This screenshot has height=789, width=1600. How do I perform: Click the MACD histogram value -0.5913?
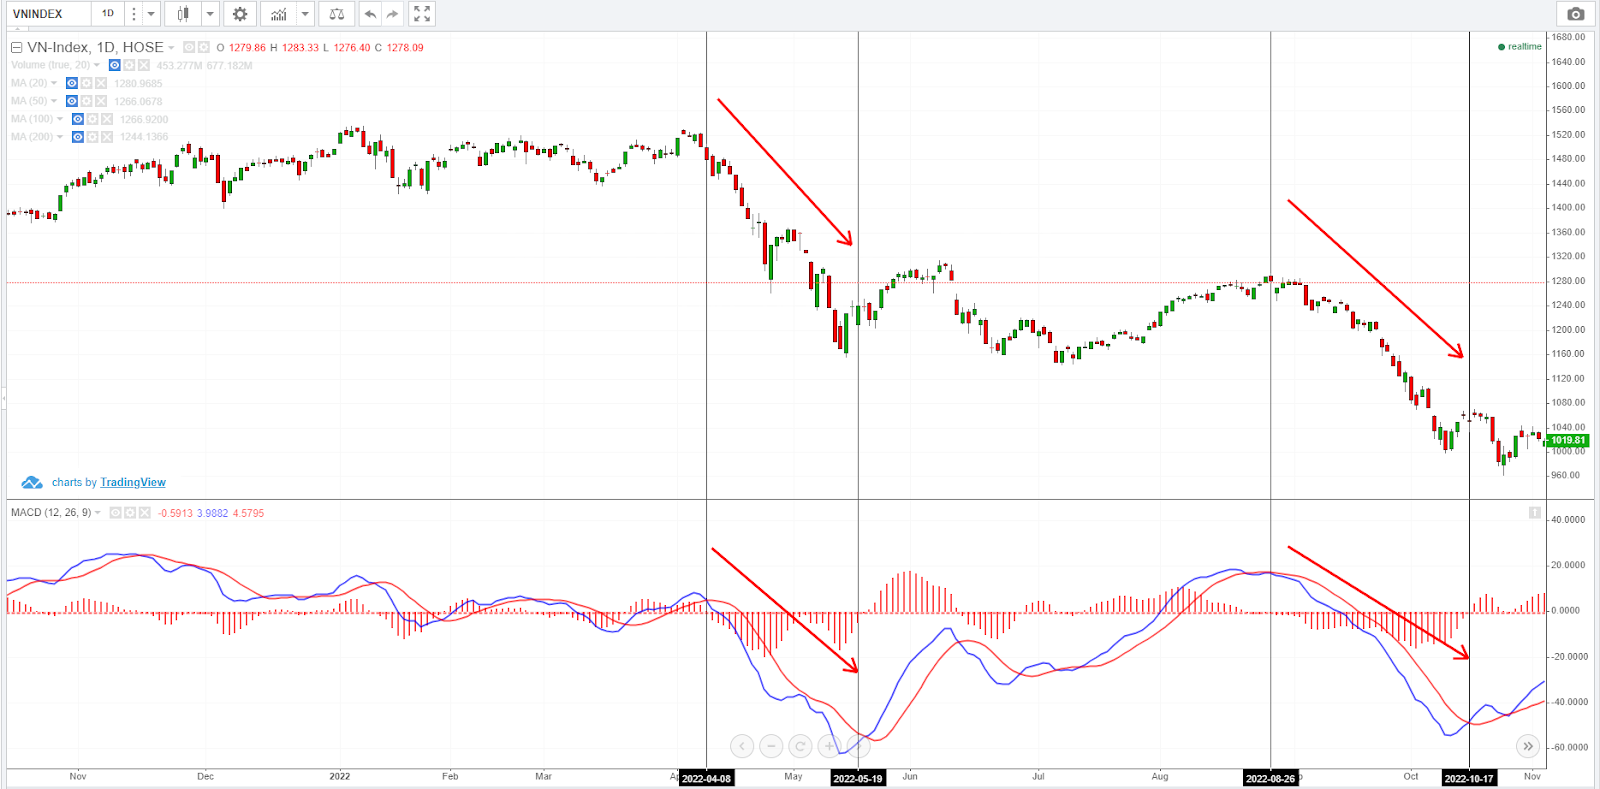175,513
